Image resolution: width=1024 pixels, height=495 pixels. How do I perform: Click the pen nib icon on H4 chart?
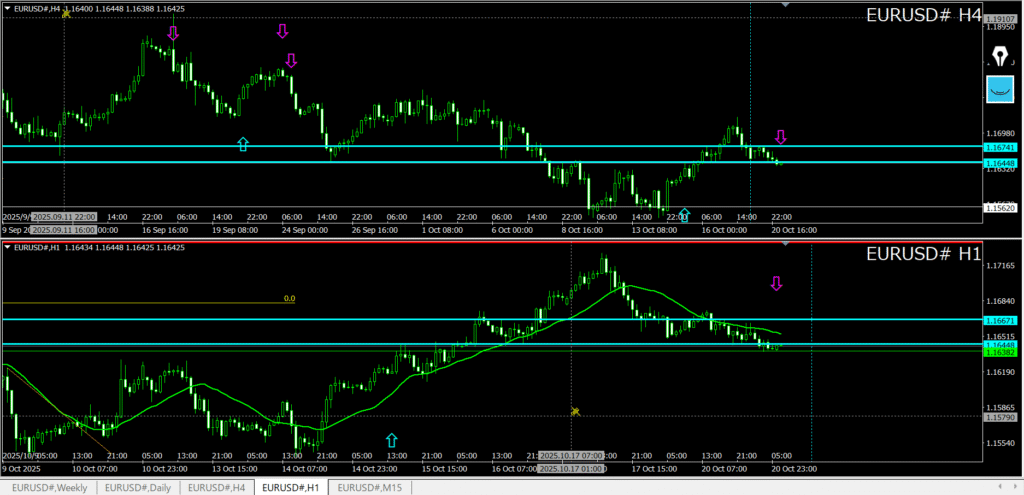(999, 54)
